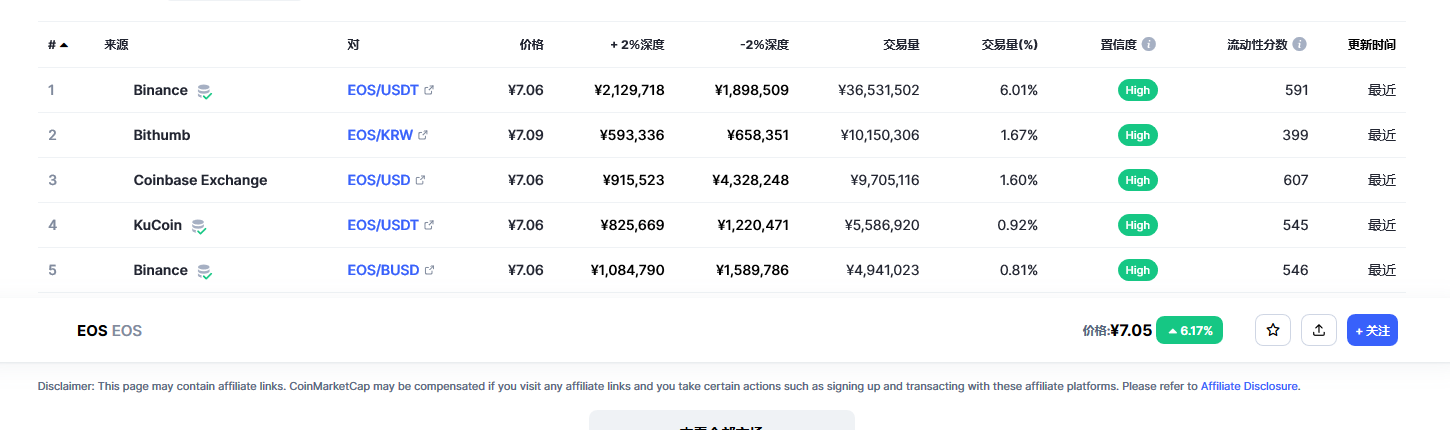The image size is (1450, 430).
Task: Sort markets by 价格 column header
Action: (x=532, y=44)
